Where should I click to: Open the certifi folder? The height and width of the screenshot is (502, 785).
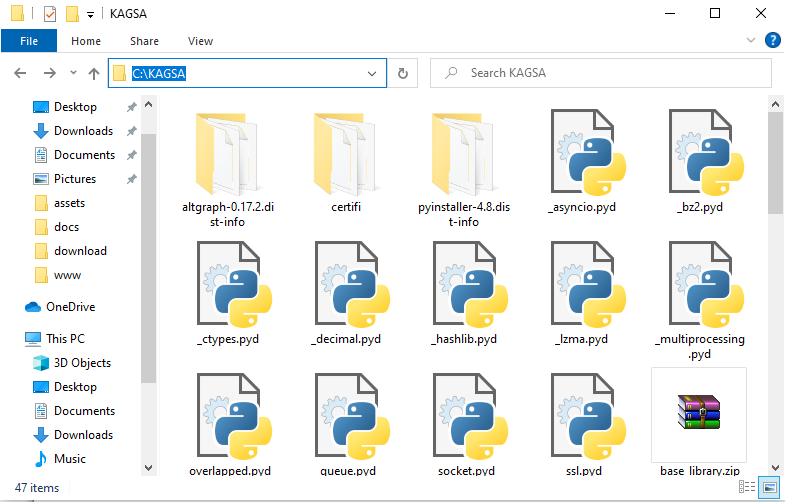tap(346, 155)
